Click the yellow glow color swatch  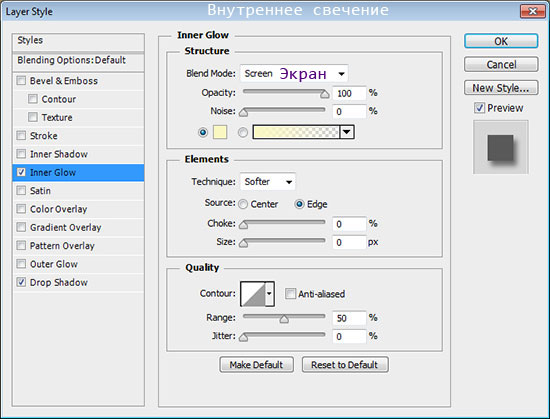(x=220, y=132)
